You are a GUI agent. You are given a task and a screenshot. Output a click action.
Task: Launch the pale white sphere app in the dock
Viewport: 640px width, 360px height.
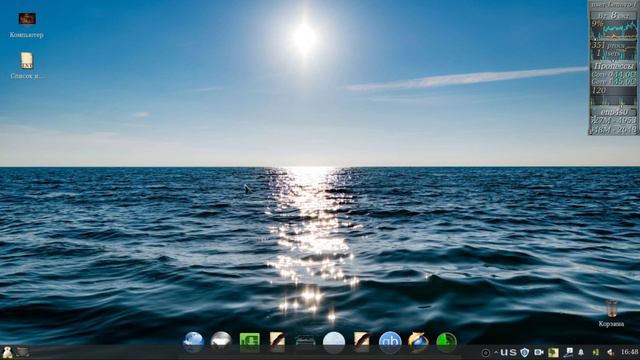pos(334,342)
